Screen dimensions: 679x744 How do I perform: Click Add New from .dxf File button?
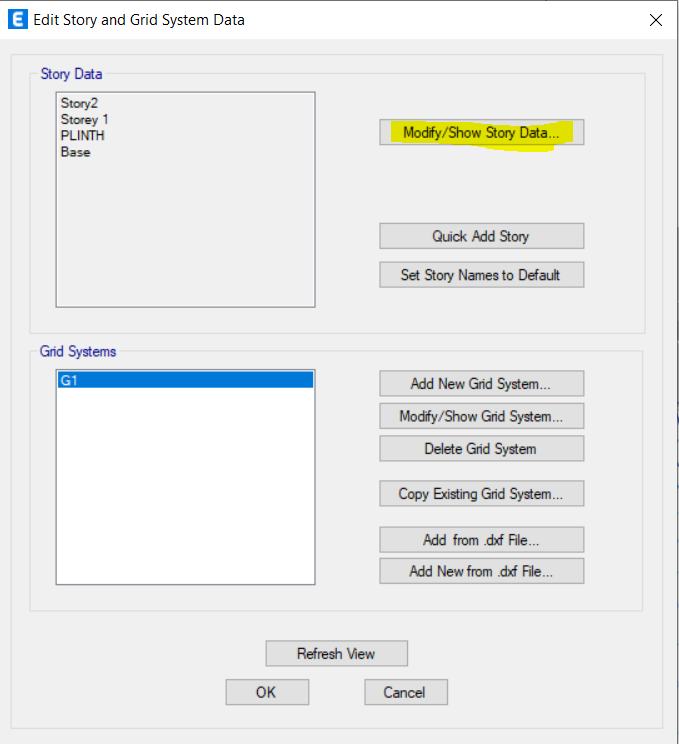pyautogui.click(x=482, y=571)
